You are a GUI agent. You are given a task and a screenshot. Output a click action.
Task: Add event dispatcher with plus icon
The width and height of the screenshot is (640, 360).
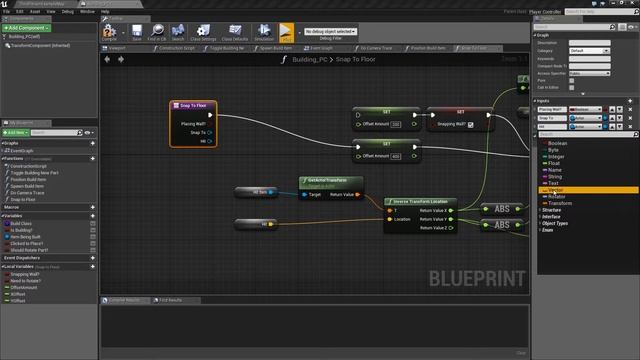93,258
